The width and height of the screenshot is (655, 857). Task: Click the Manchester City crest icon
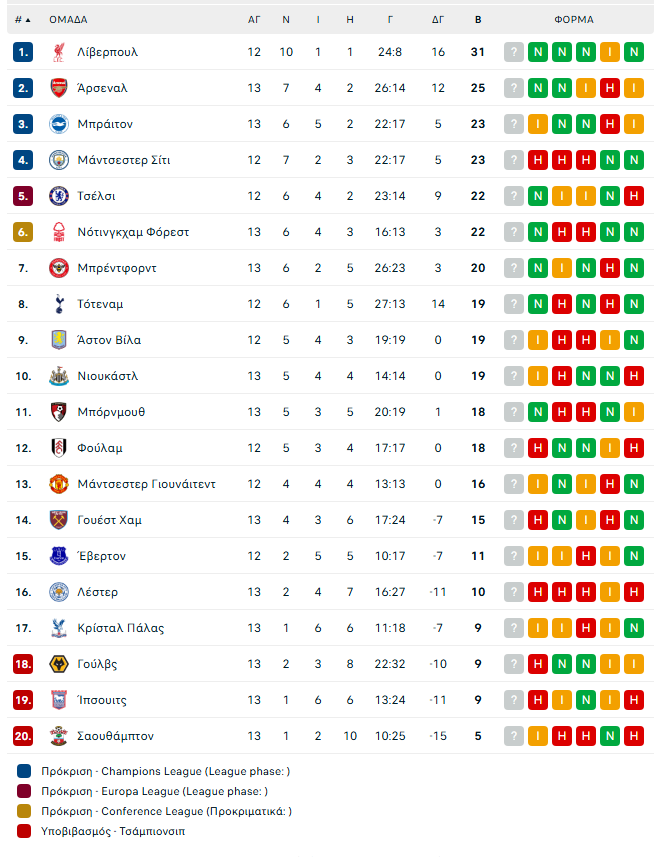[x=58, y=160]
